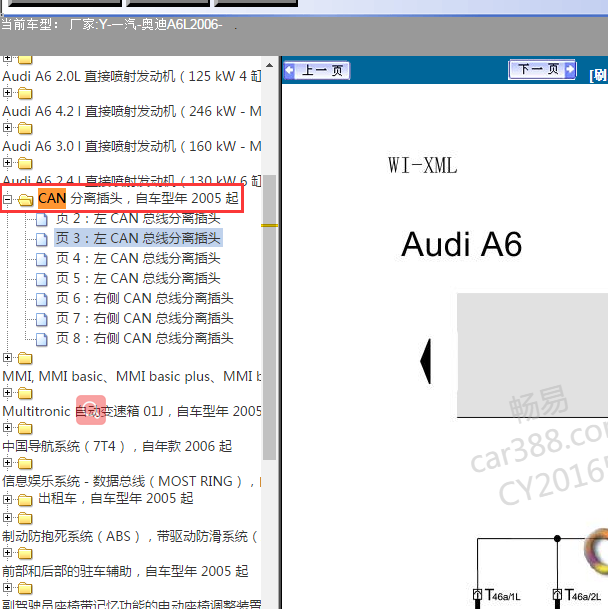Viewport: 608px width, 609px height.
Task: Click document icon of 页 3 entry
Action: [42, 240]
